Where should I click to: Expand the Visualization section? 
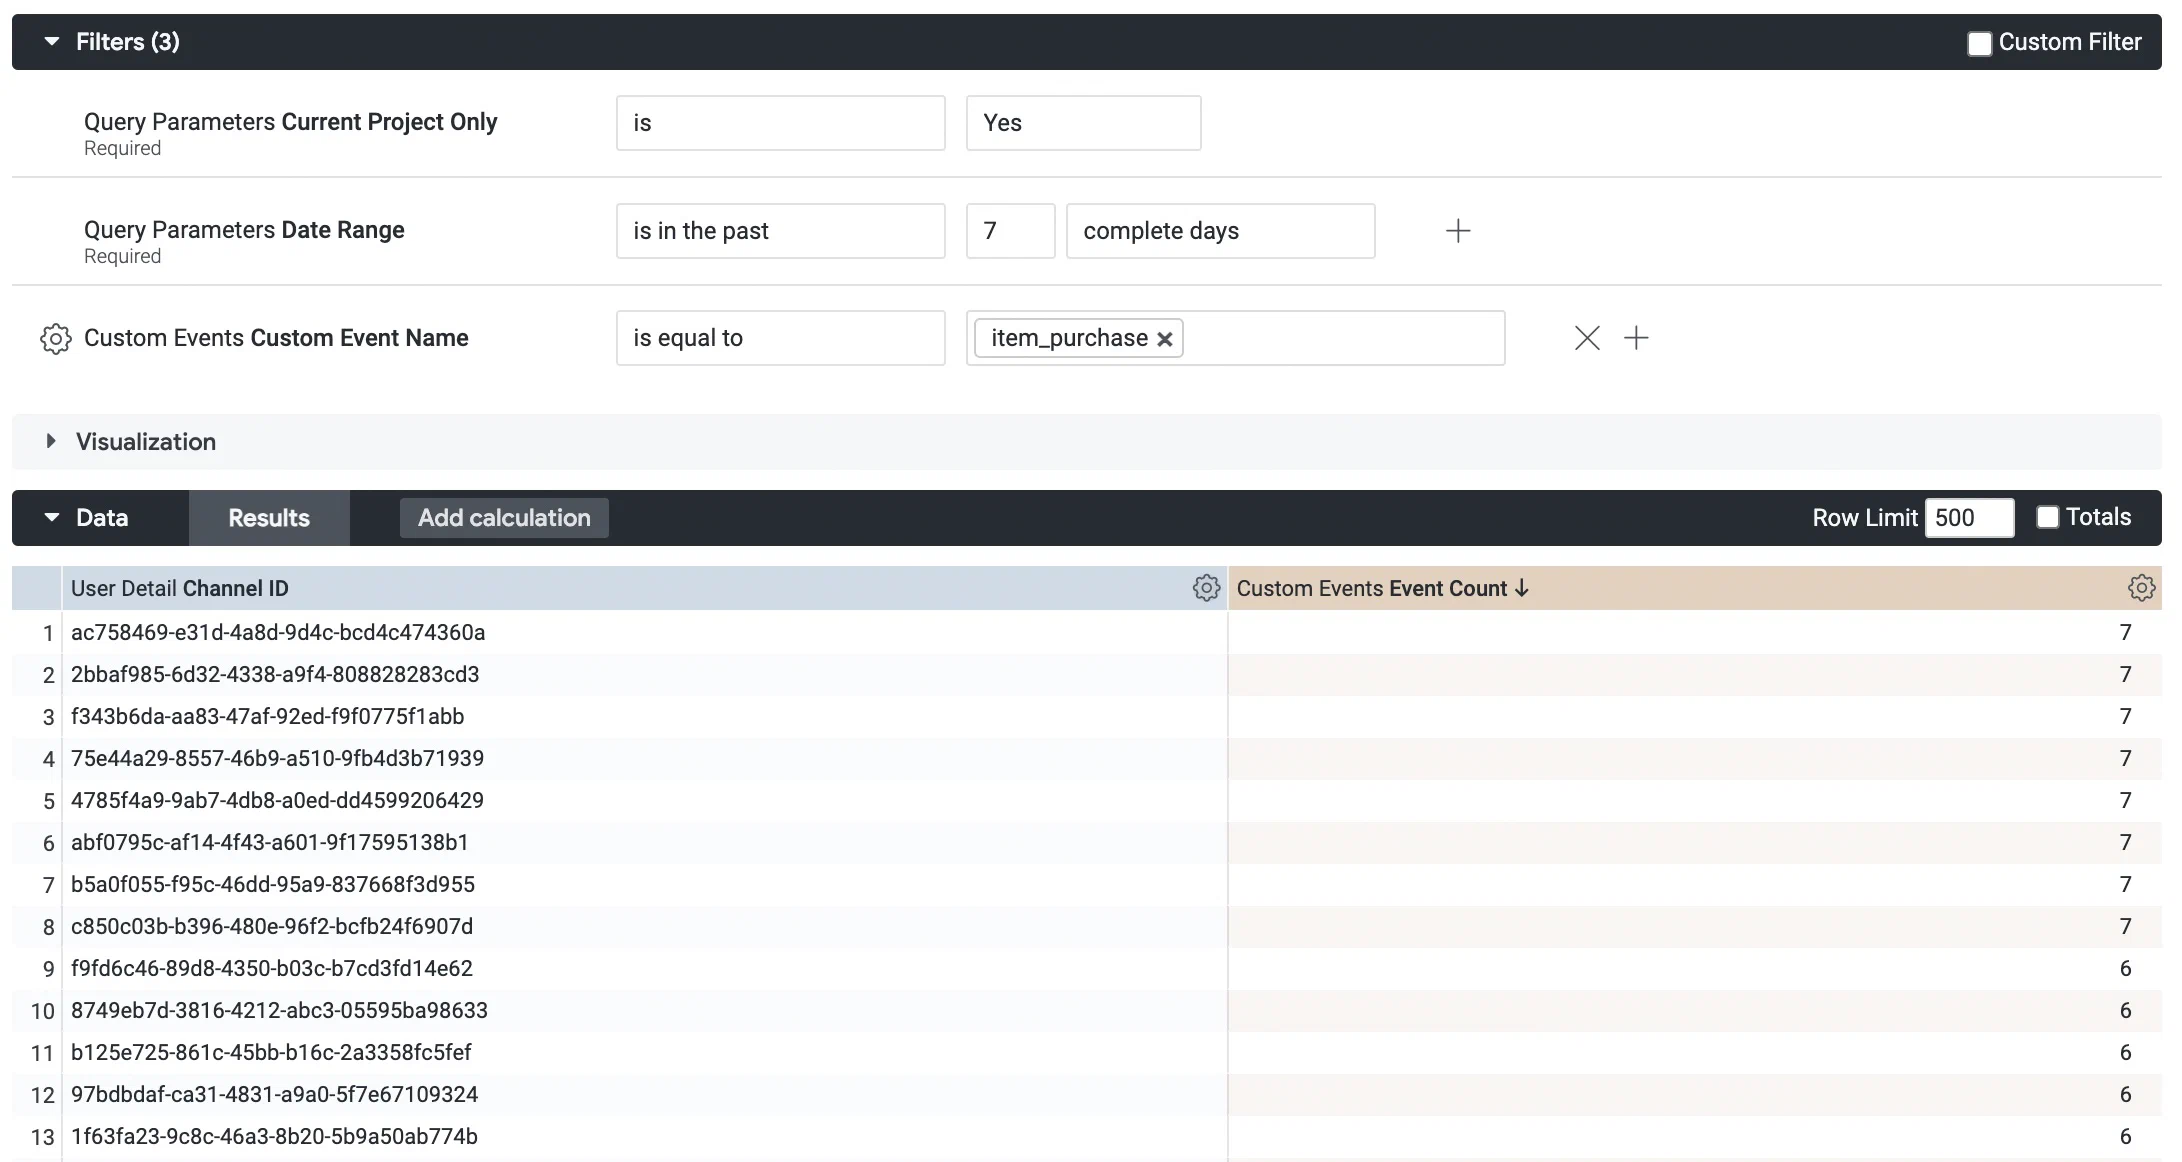pos(52,441)
